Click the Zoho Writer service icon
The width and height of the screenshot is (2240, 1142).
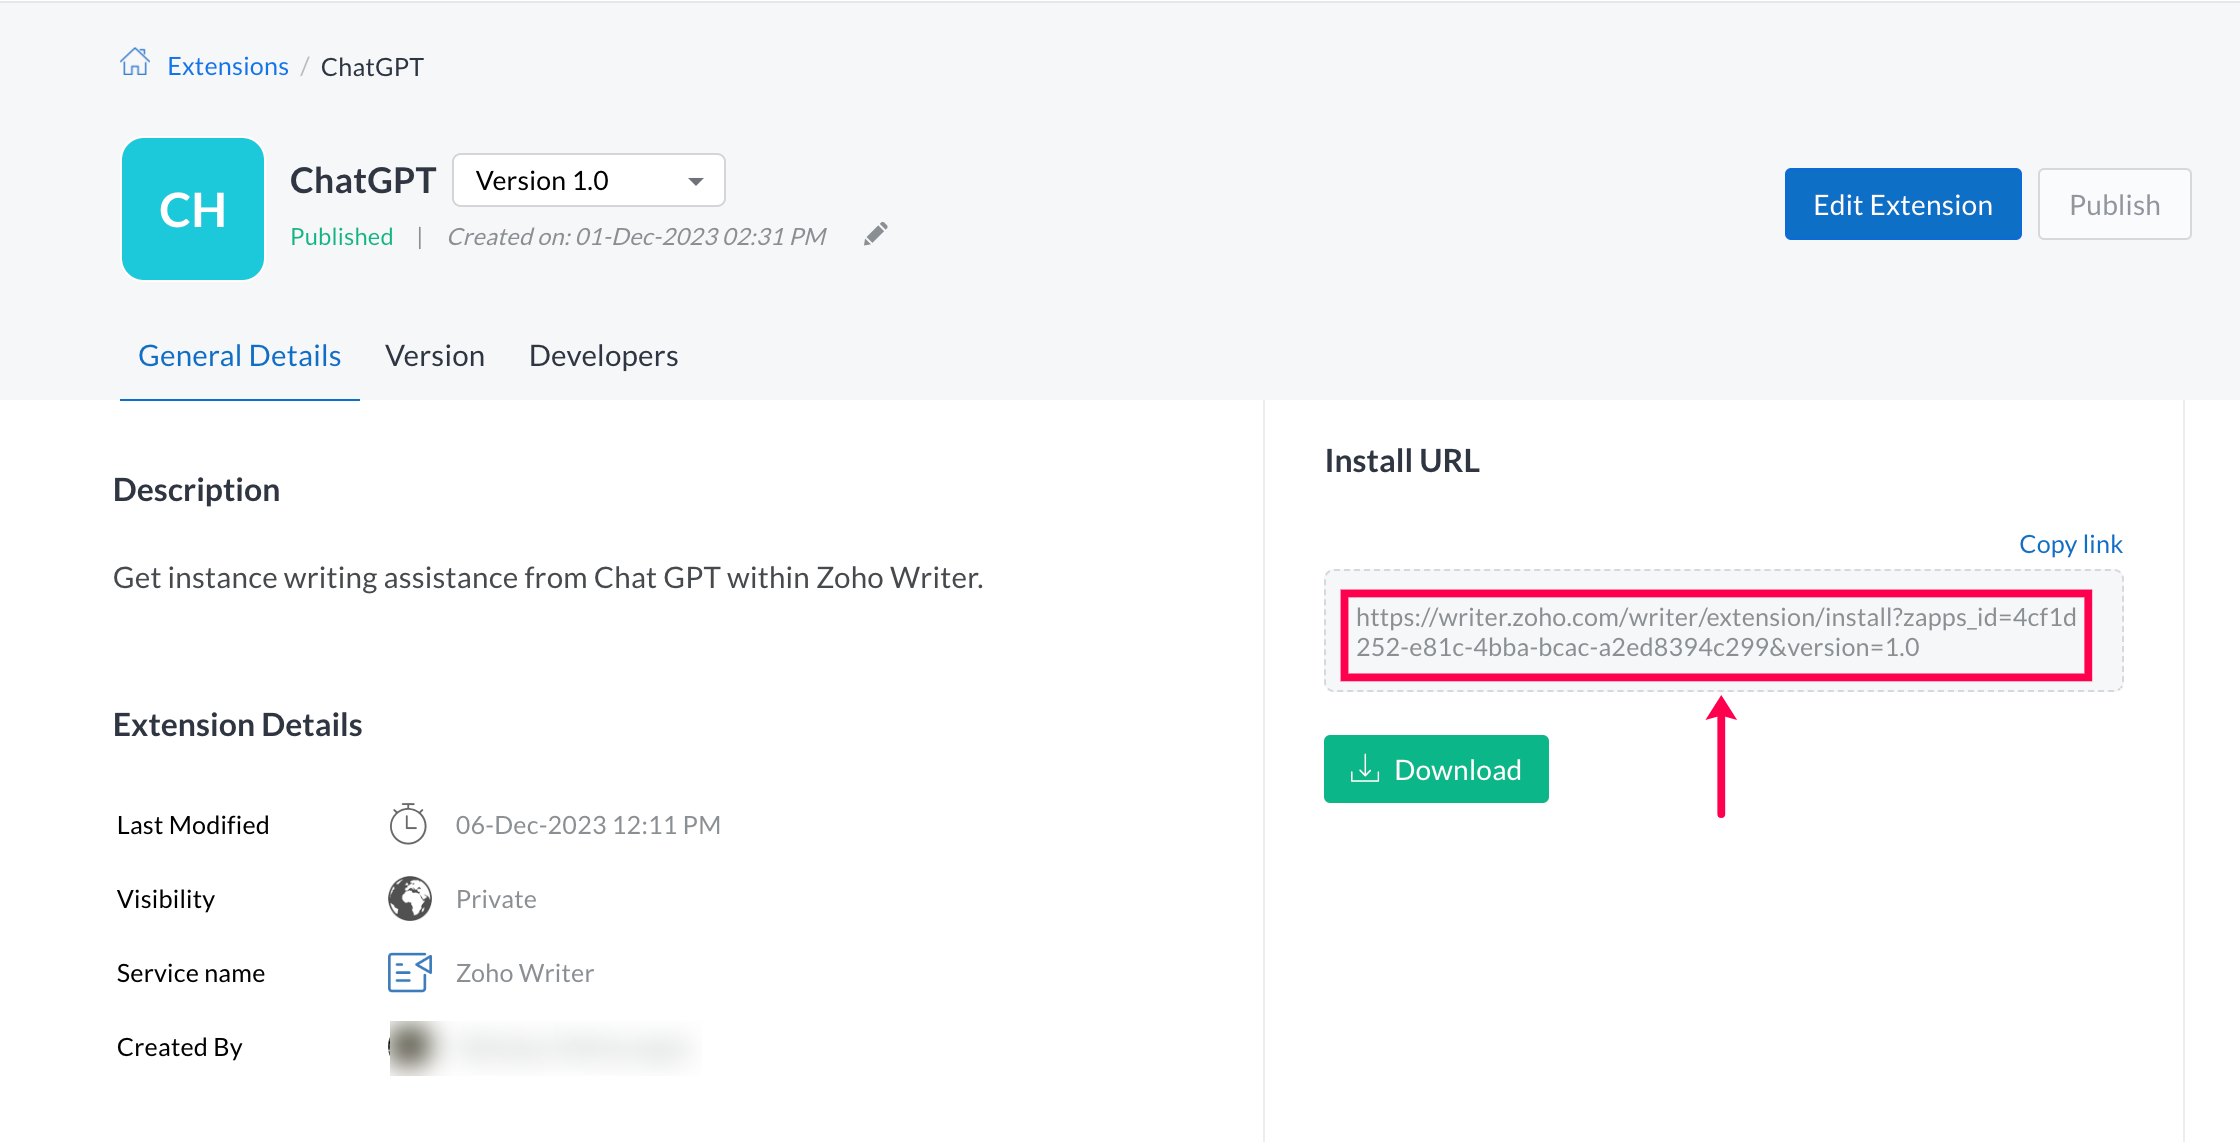[x=410, y=972]
